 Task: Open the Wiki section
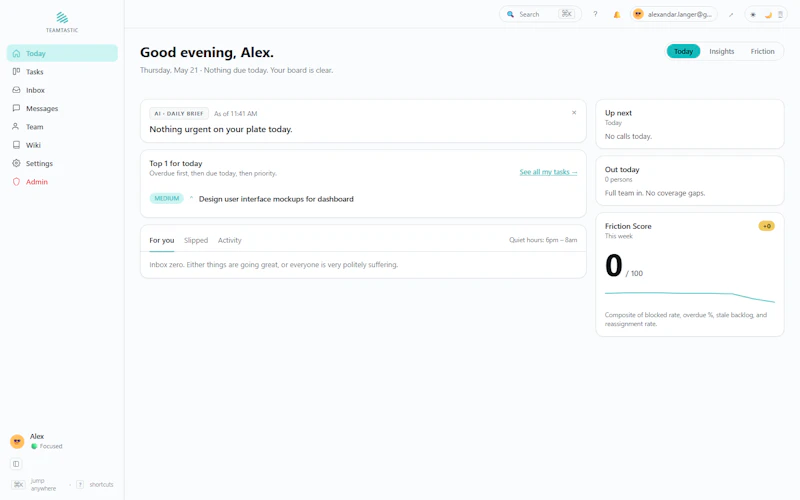(62, 145)
